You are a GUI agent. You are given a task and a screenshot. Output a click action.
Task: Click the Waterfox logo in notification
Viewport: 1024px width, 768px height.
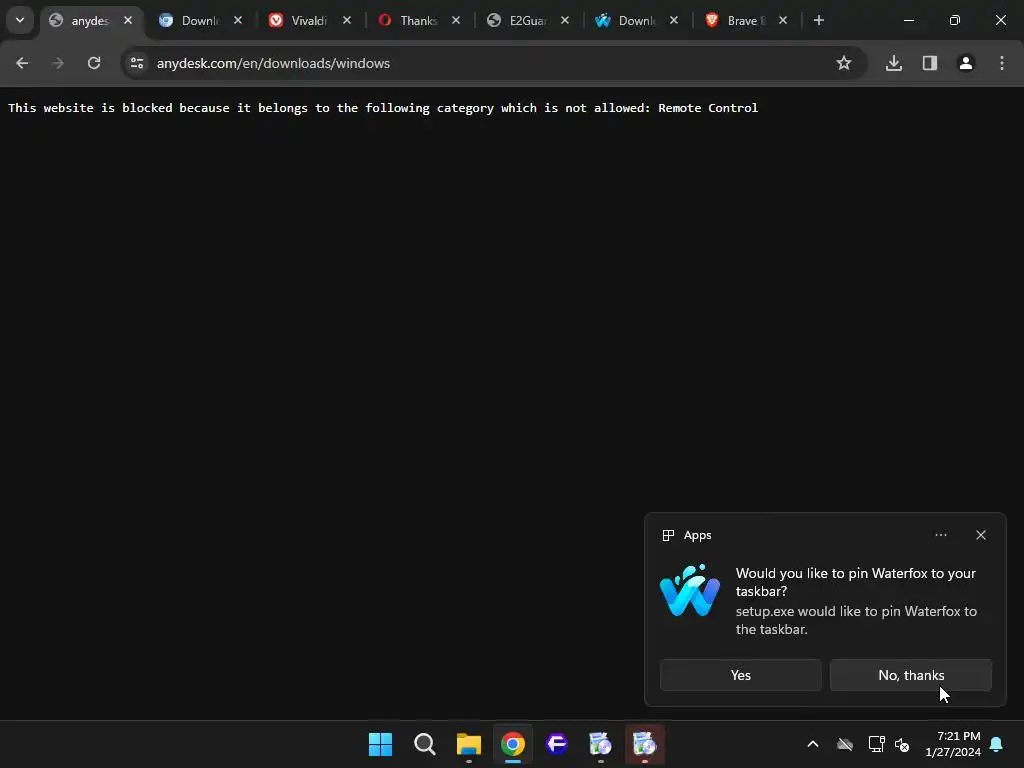pyautogui.click(x=690, y=590)
